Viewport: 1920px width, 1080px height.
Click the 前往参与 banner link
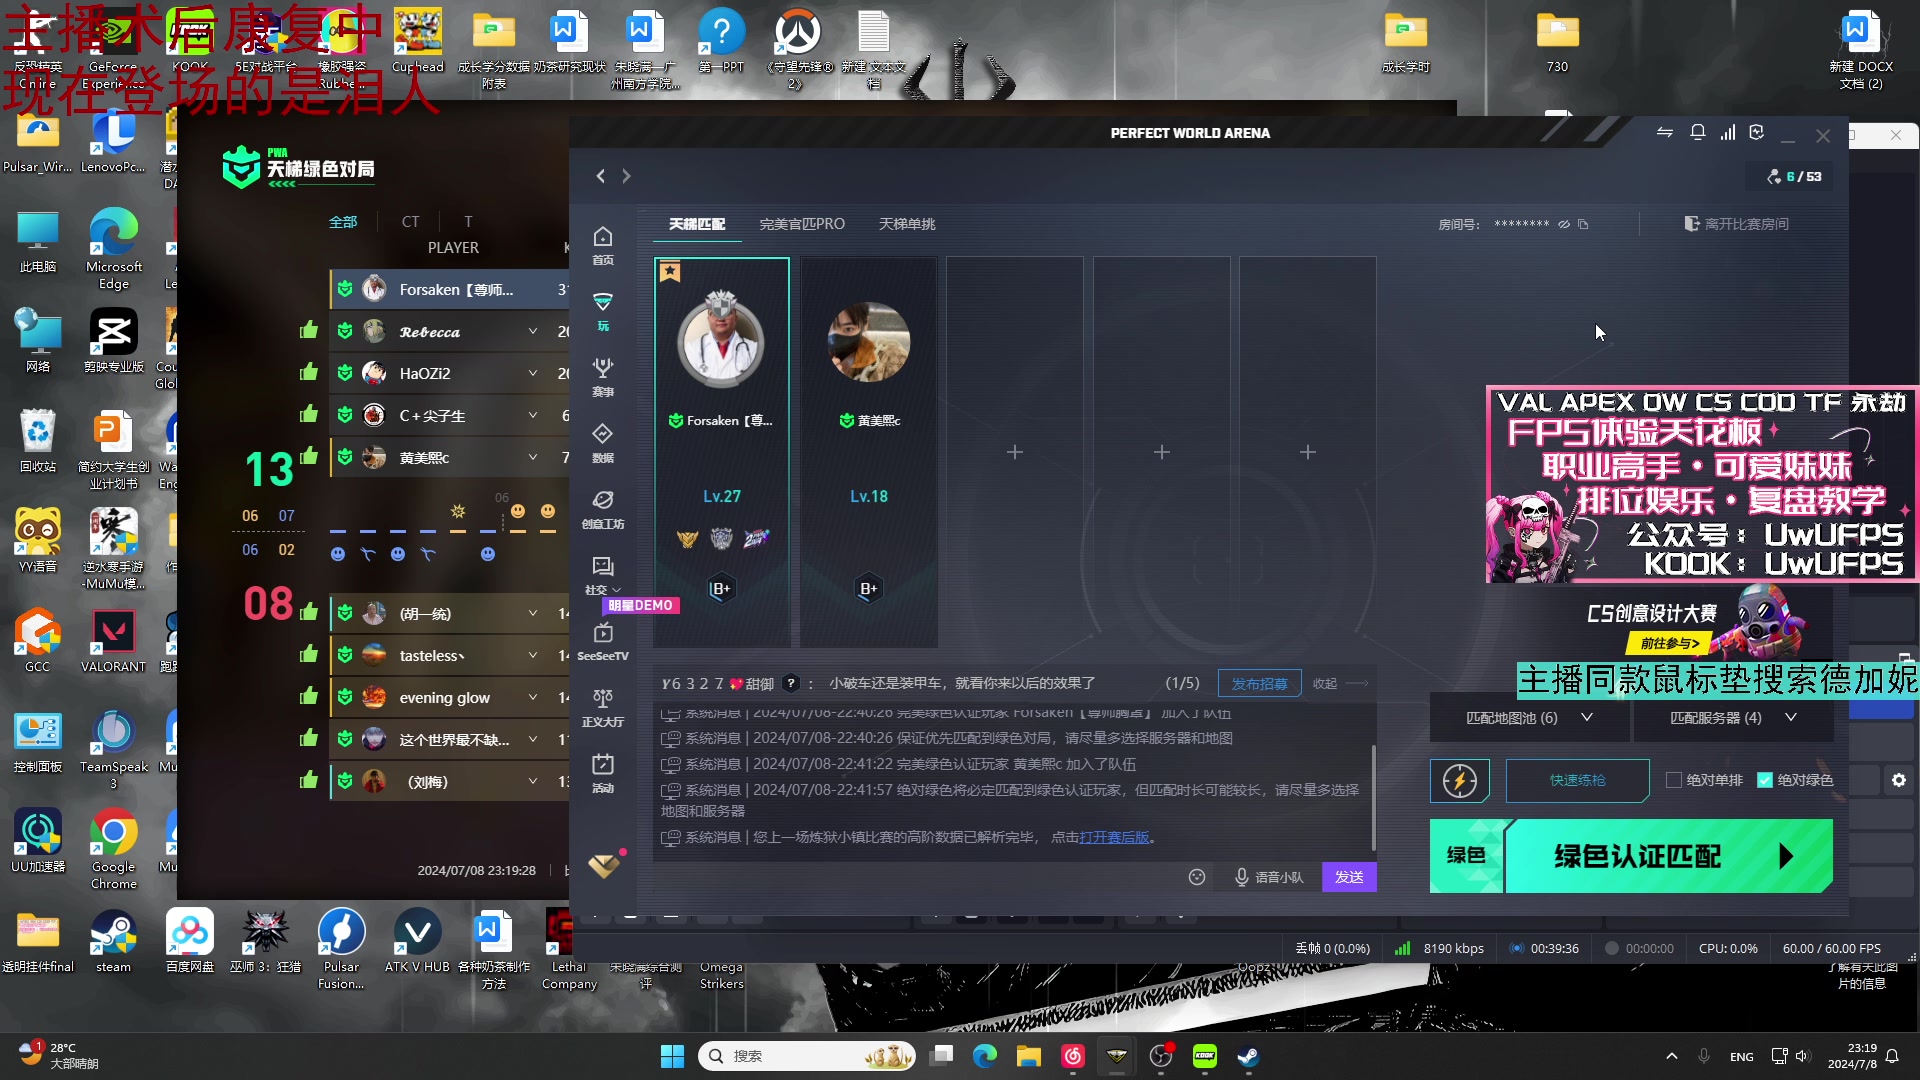1669,643
